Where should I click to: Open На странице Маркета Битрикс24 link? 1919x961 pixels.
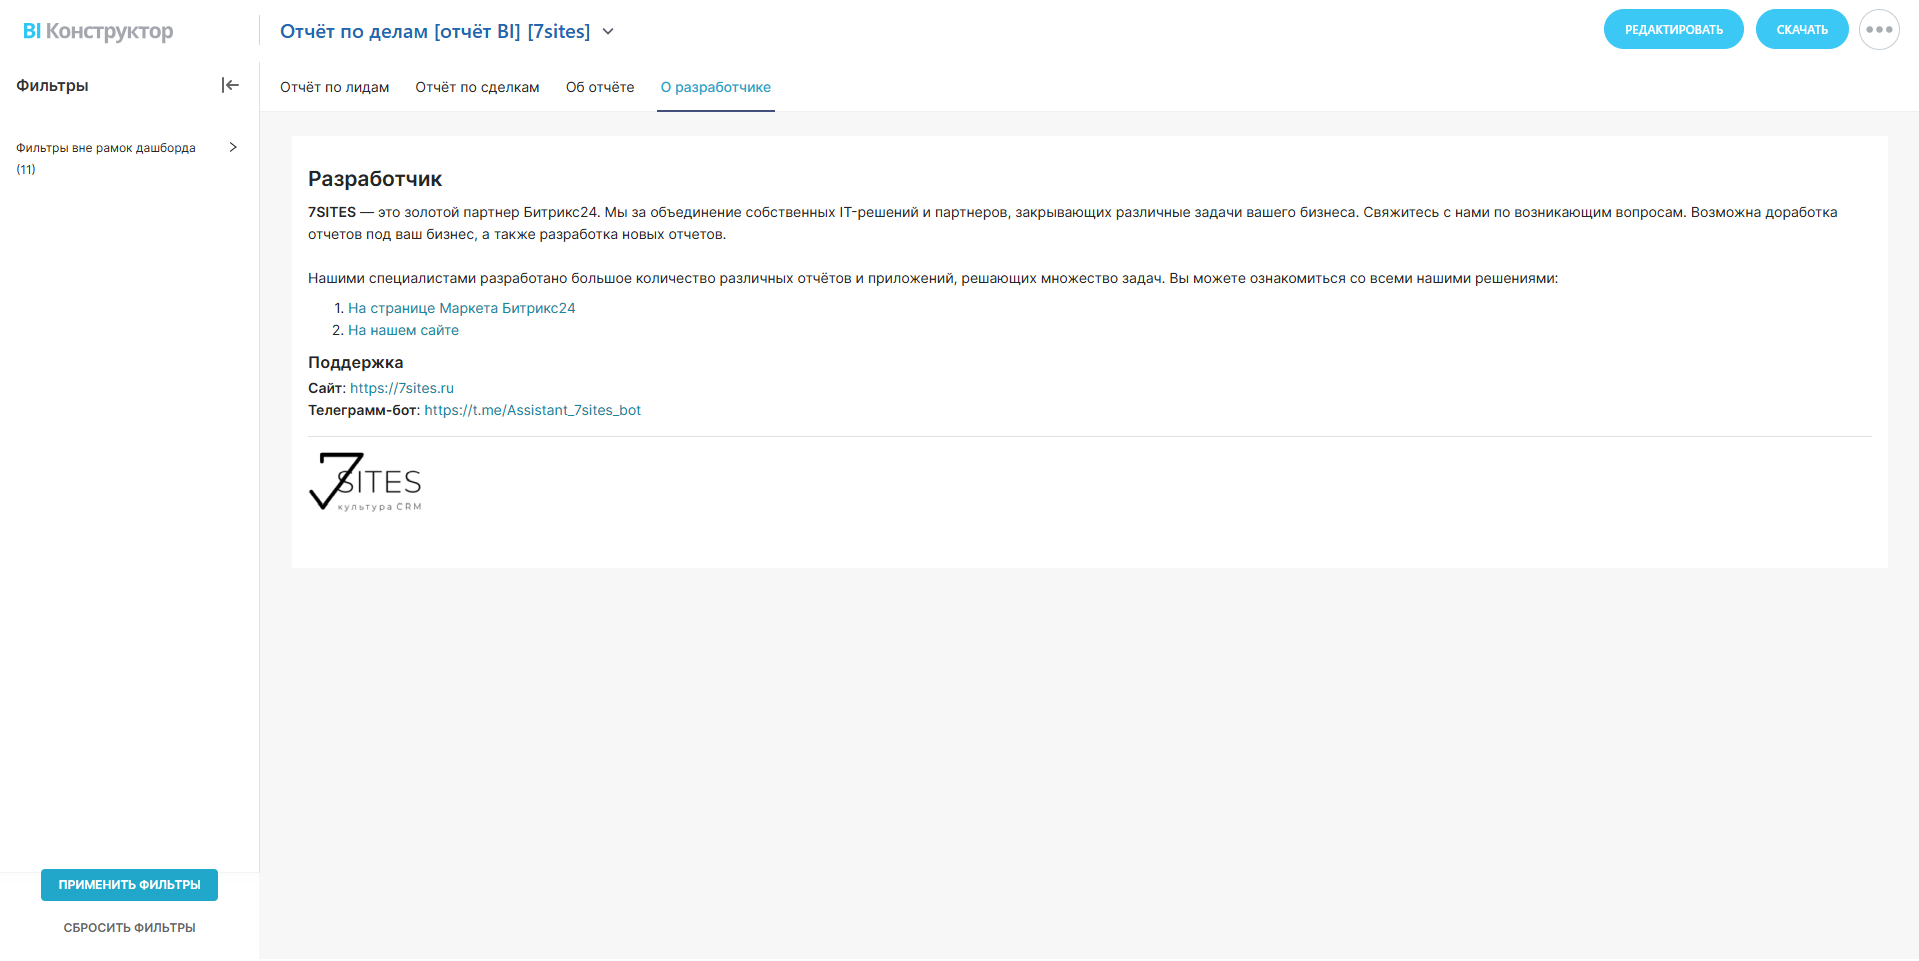462,308
